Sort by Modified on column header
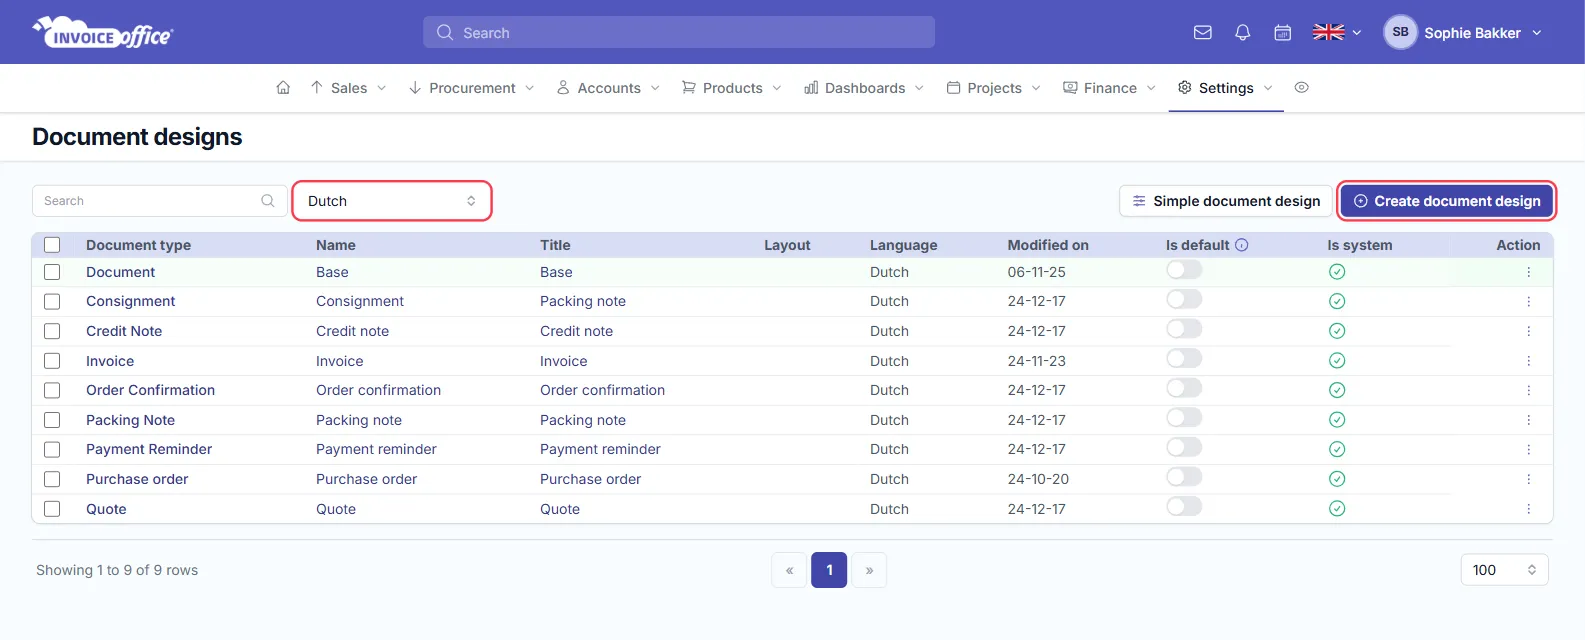 [1048, 245]
